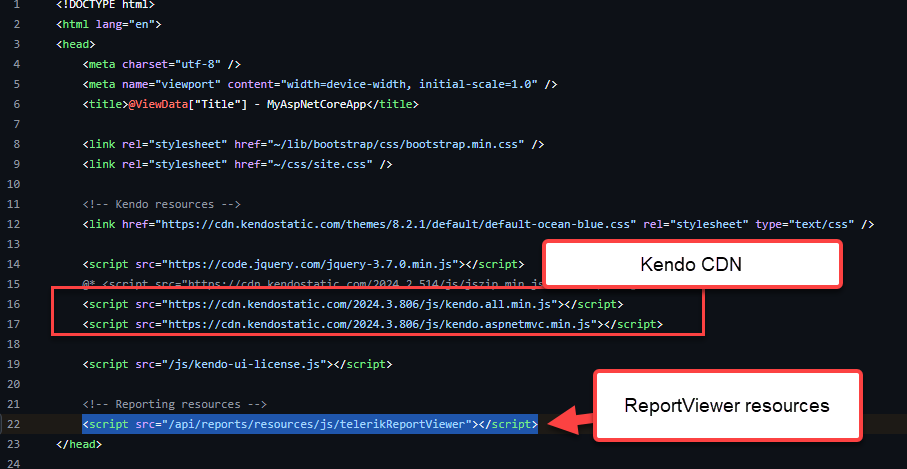Click line number 13 in the gutter

[x=14, y=244]
